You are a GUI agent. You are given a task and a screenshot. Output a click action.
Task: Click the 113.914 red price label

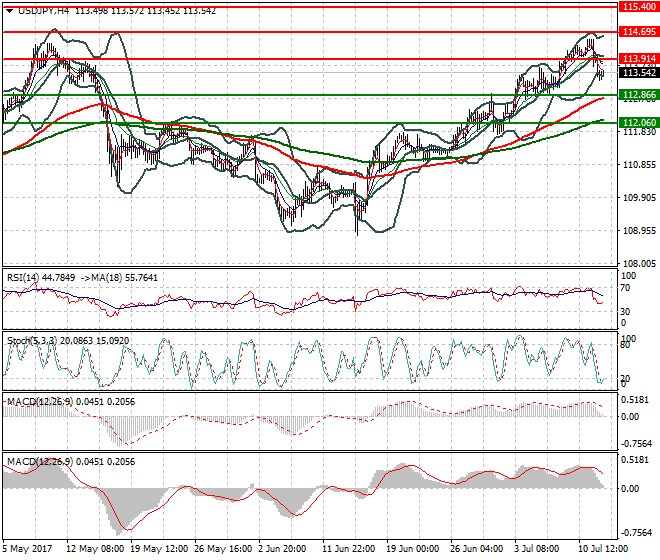(639, 59)
